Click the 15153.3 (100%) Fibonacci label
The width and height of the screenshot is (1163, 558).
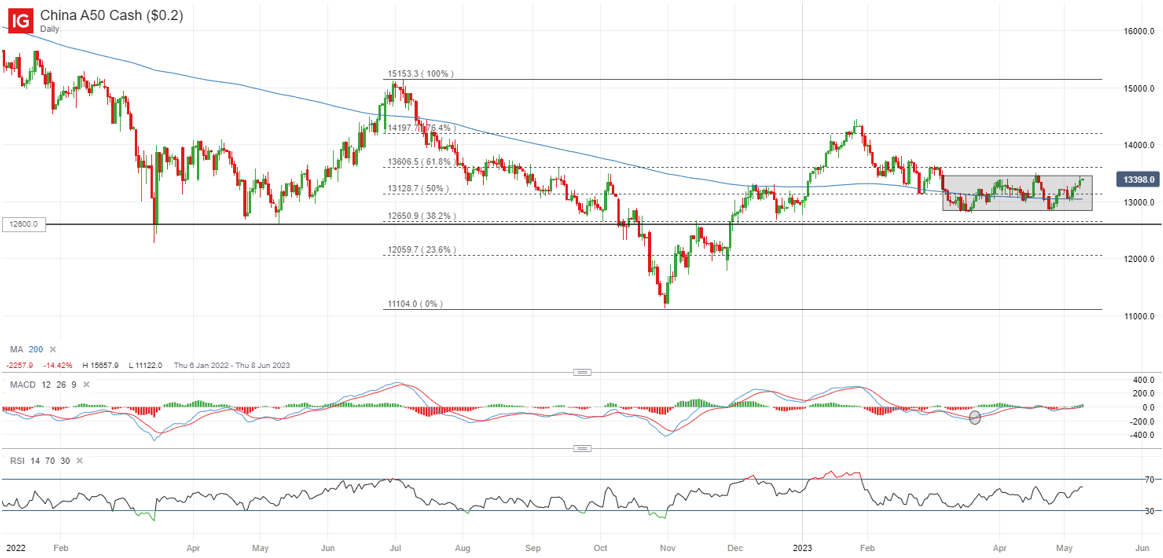click(x=420, y=74)
